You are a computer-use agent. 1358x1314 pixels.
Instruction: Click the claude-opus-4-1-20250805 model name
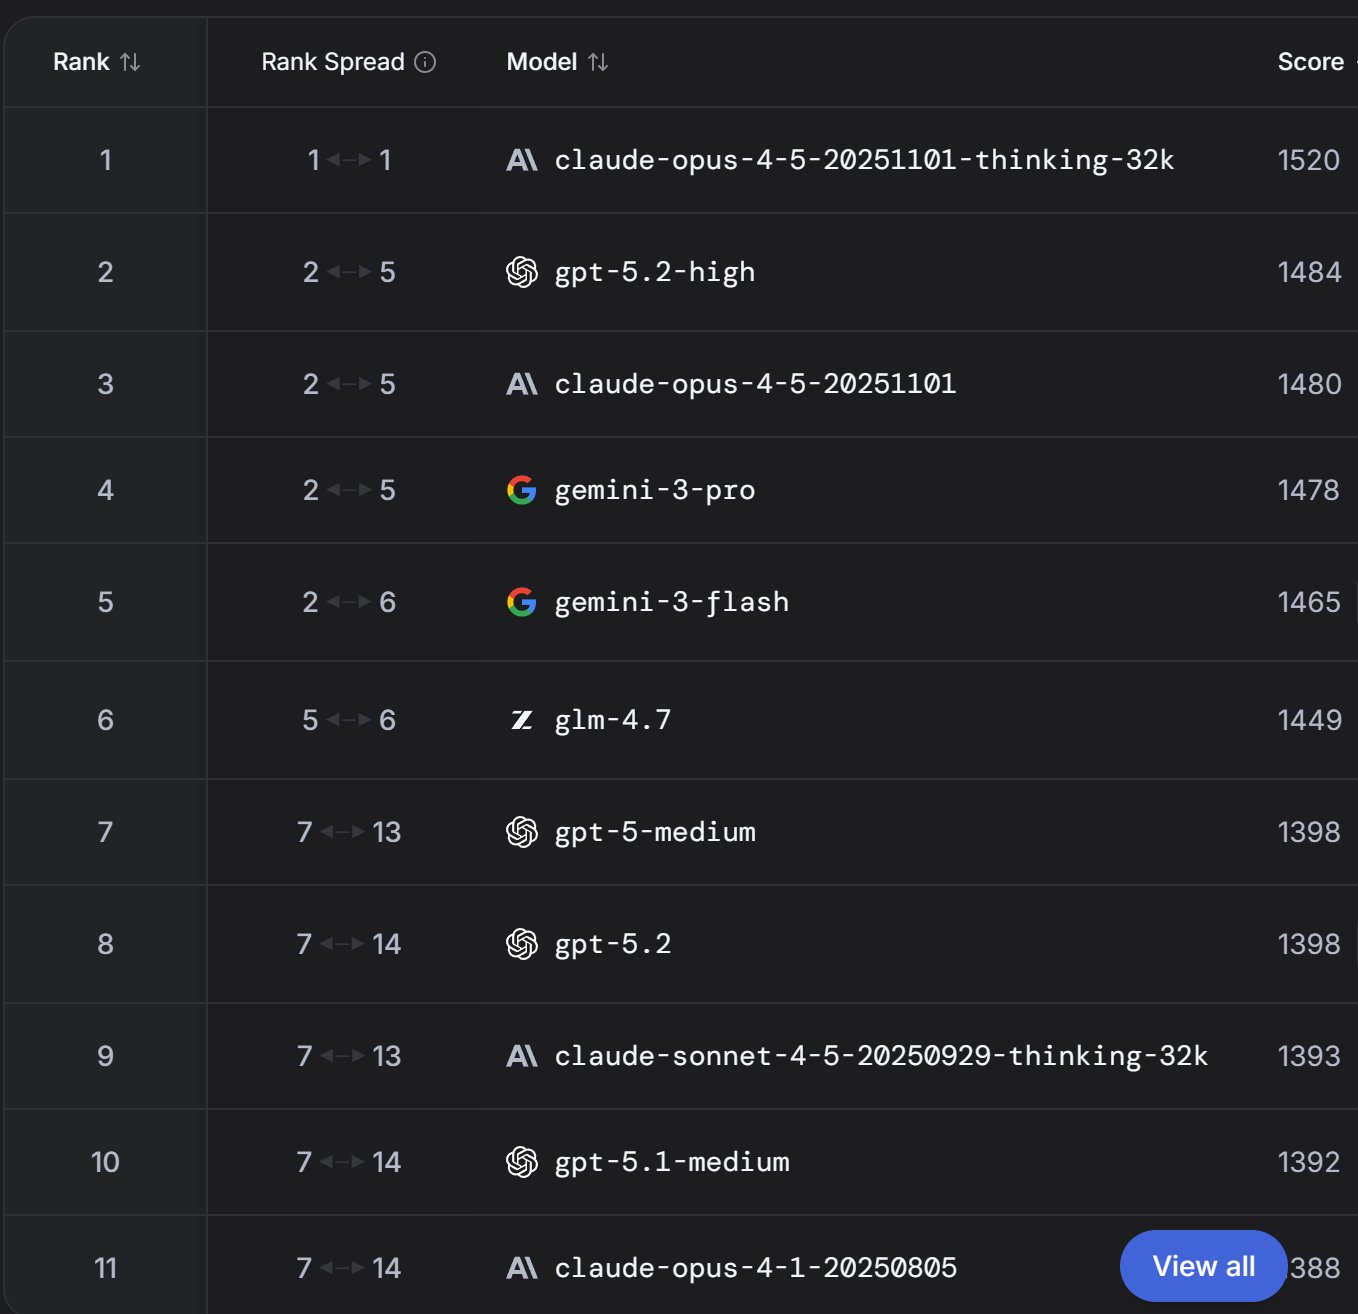(755, 1268)
